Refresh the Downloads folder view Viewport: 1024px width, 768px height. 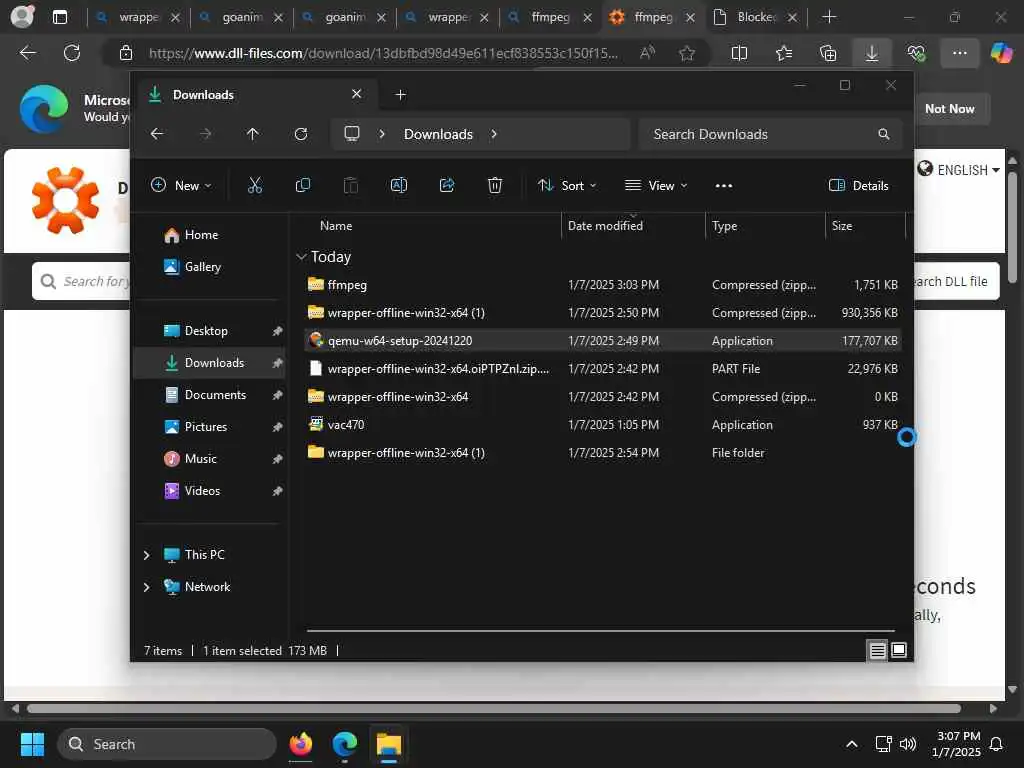pos(301,134)
